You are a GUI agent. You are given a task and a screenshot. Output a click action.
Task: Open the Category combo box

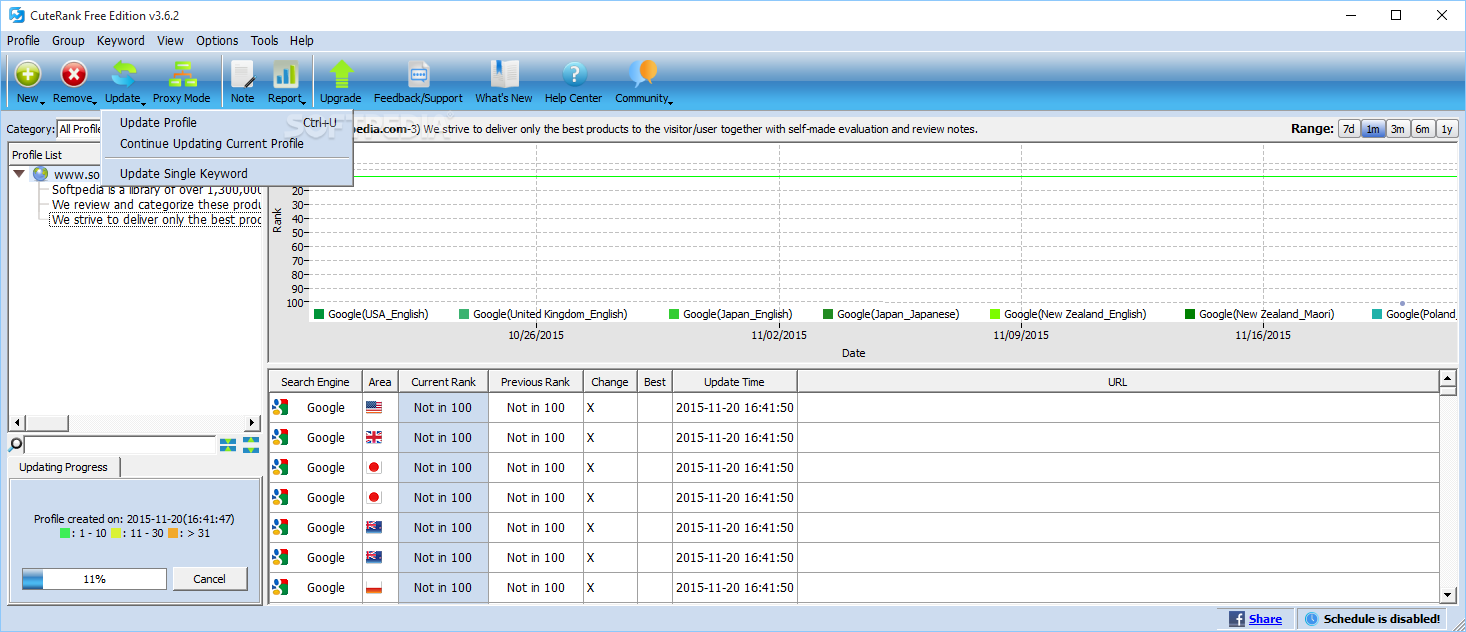(x=79, y=129)
